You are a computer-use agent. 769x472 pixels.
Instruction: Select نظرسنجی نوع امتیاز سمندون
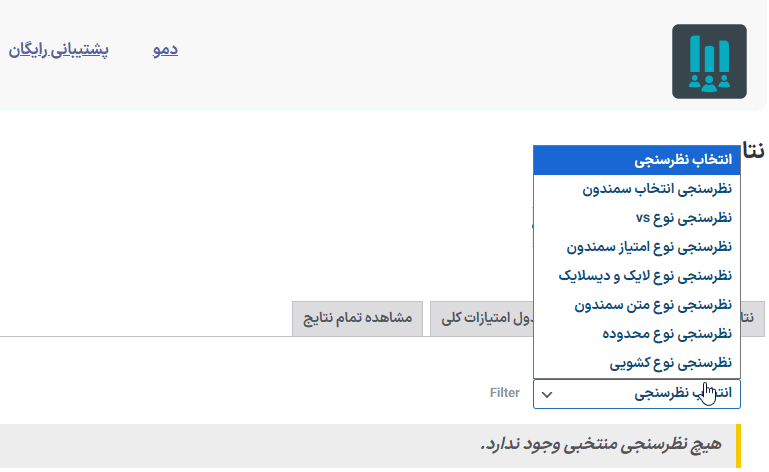pos(637,247)
